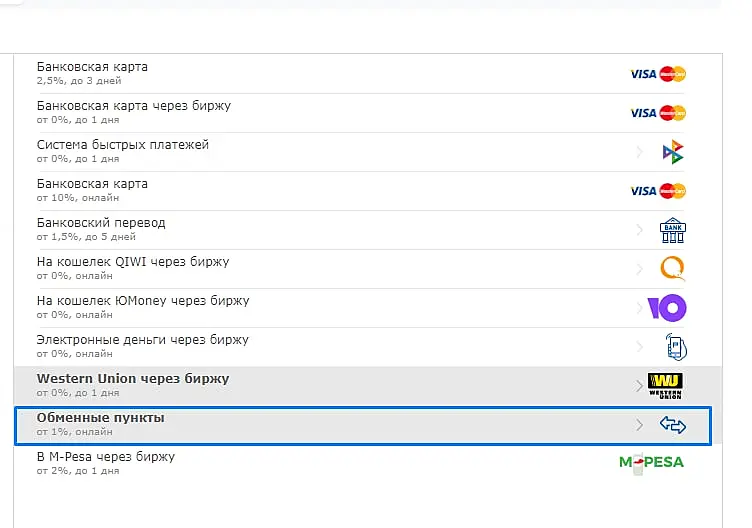Click the Visa/Mastercard logo for 2,5% bank card
Image resolution: width=752 pixels, height=528 pixels.
(x=658, y=74)
